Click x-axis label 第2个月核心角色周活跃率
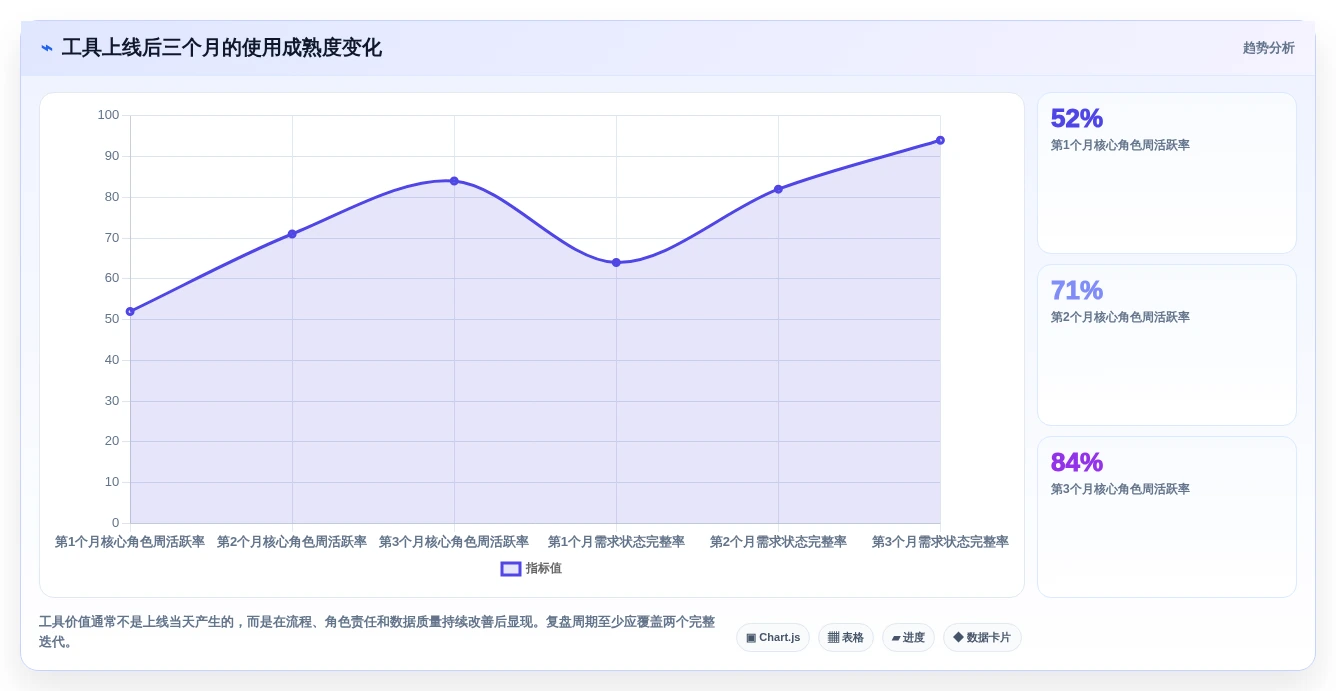The width and height of the screenshot is (1336, 691). coord(292,542)
